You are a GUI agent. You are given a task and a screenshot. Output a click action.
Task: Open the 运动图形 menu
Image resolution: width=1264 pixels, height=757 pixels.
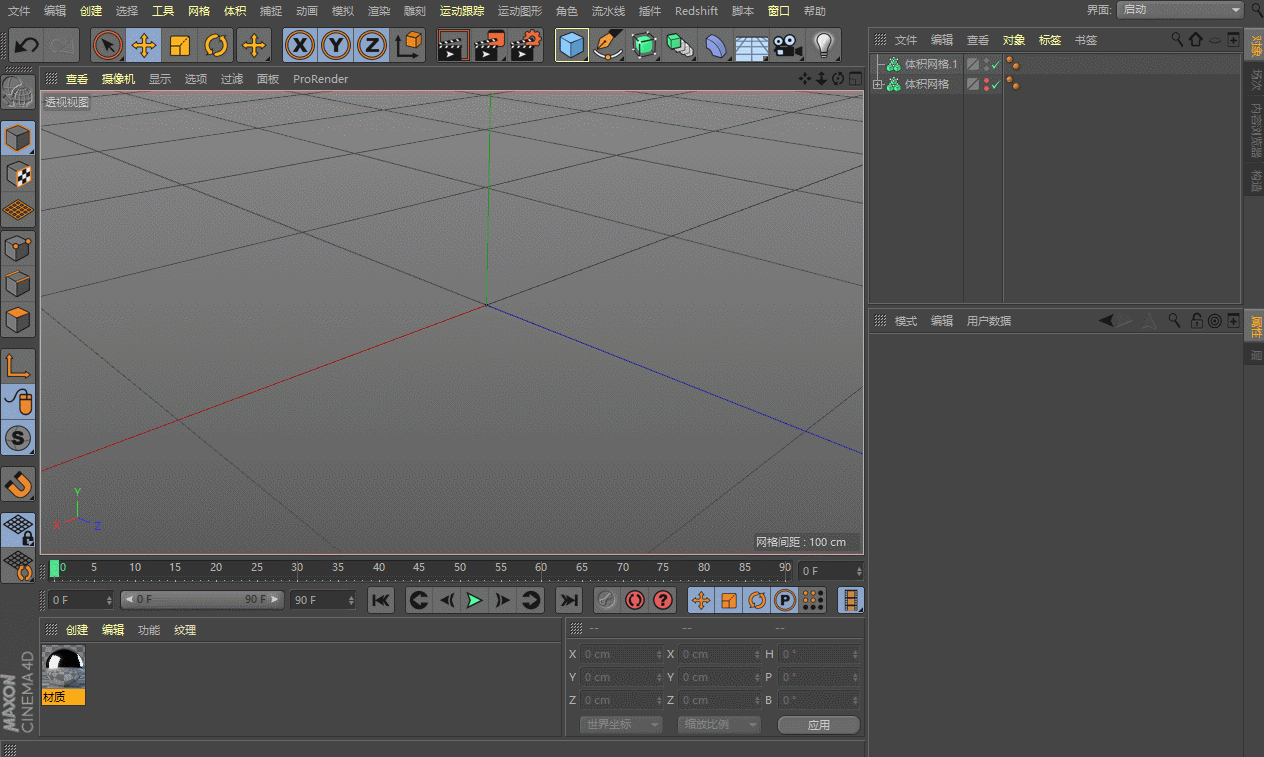point(519,11)
